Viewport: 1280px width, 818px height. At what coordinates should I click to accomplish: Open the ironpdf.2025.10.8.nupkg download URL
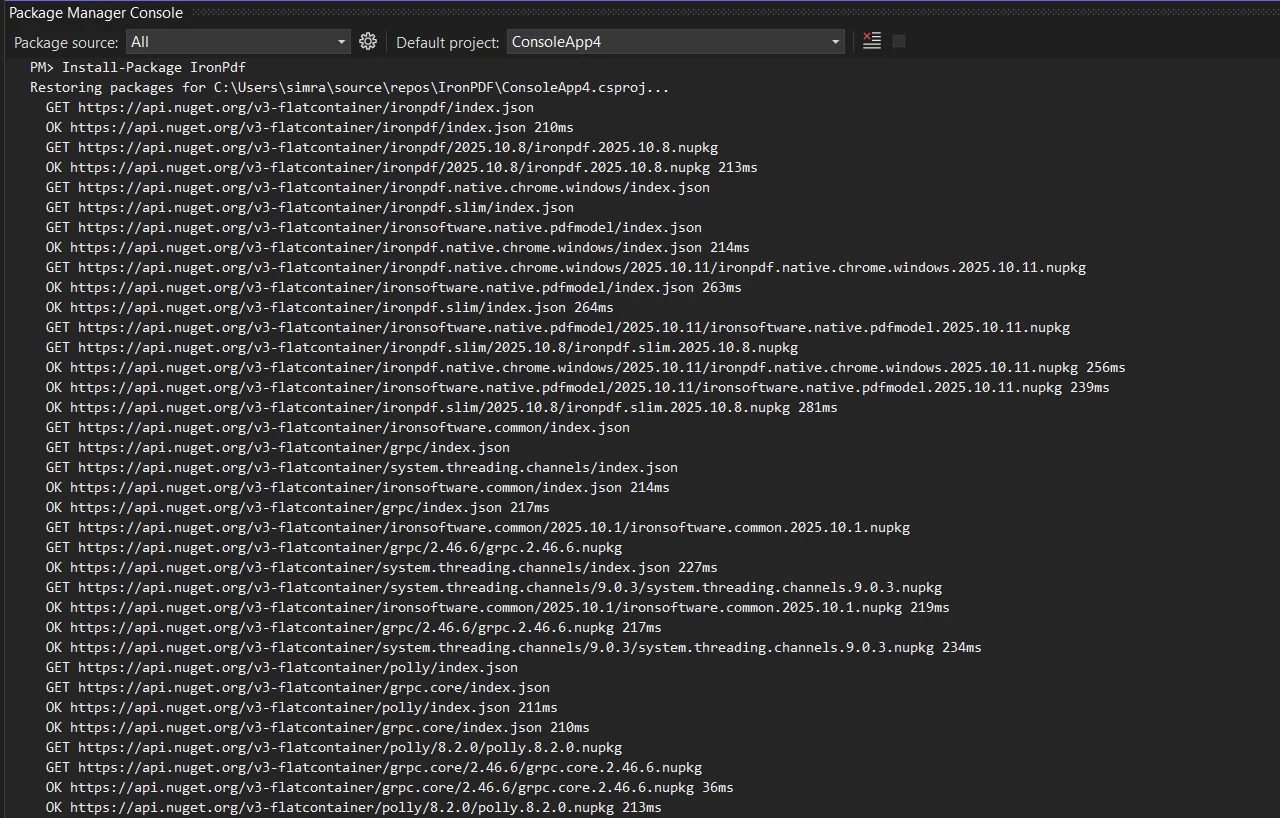tap(380, 147)
